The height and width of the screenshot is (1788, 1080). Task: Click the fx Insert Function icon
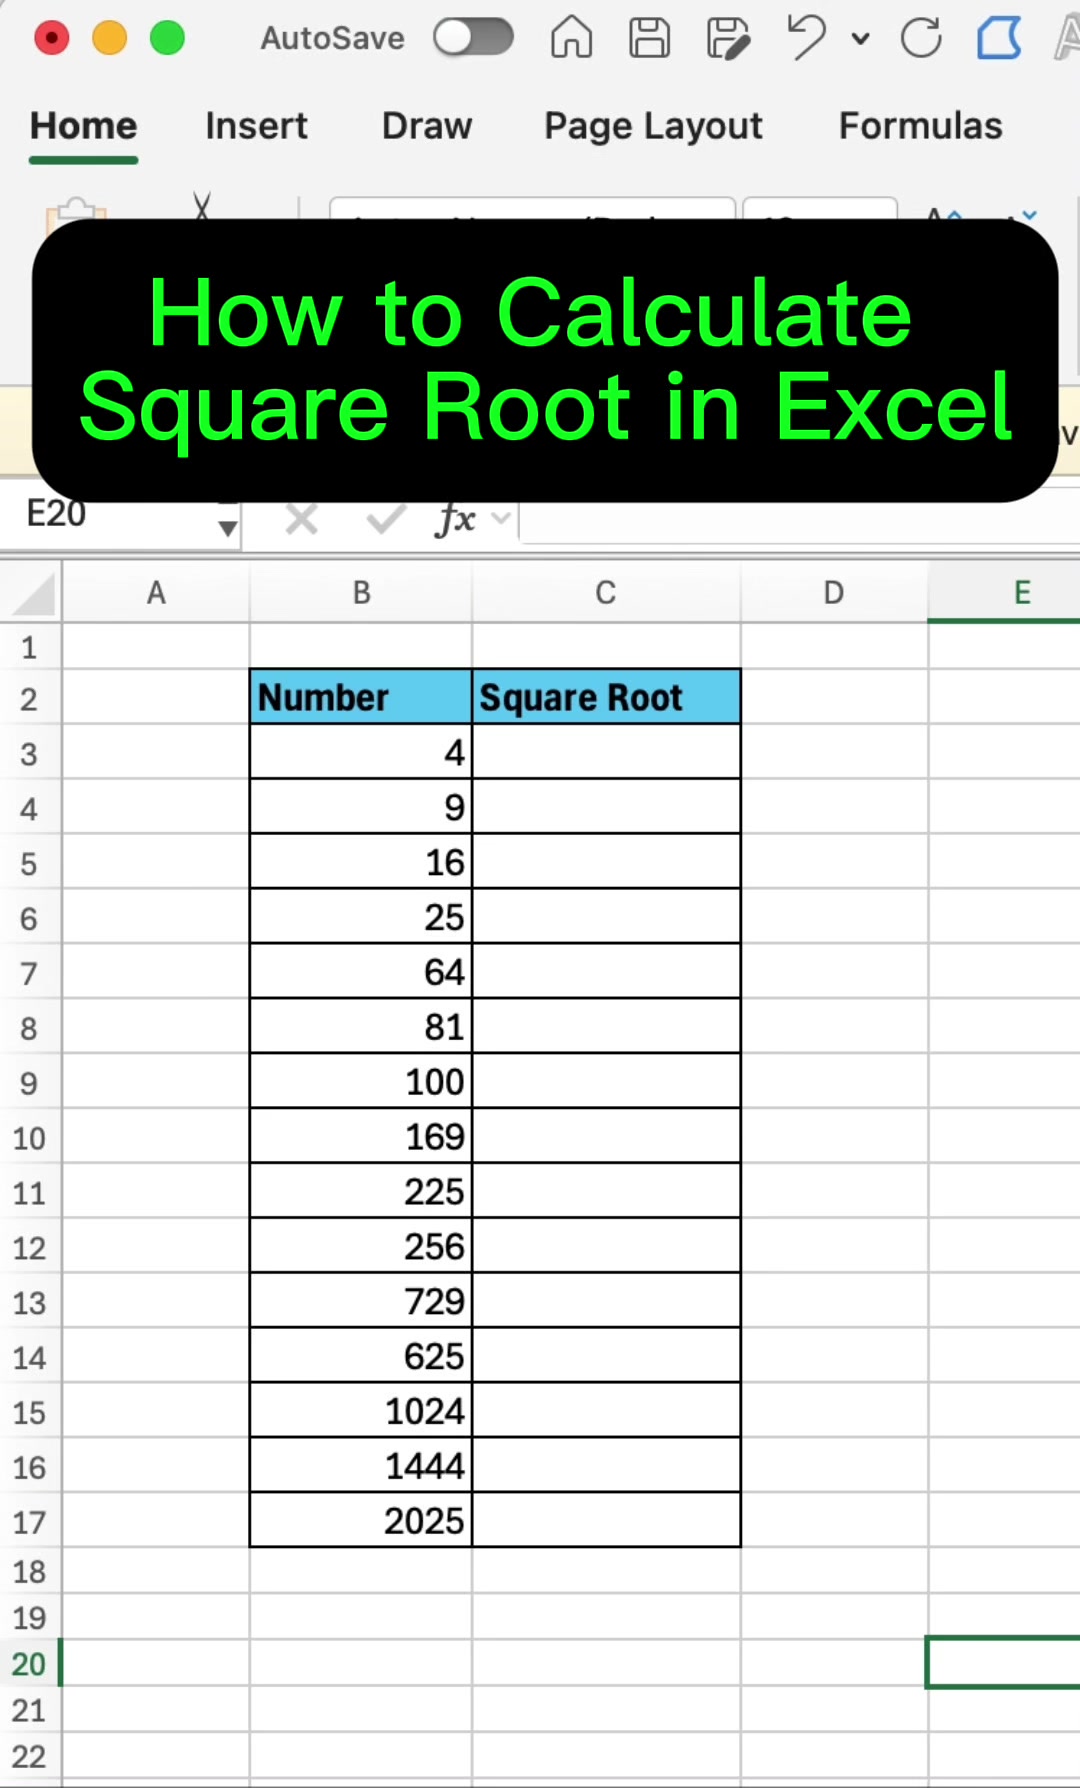(455, 519)
